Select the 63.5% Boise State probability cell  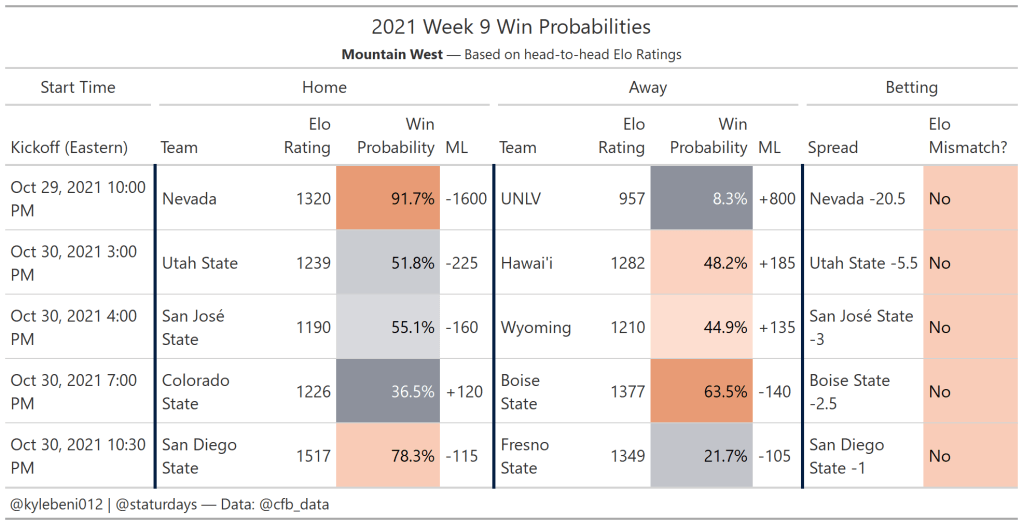(701, 392)
